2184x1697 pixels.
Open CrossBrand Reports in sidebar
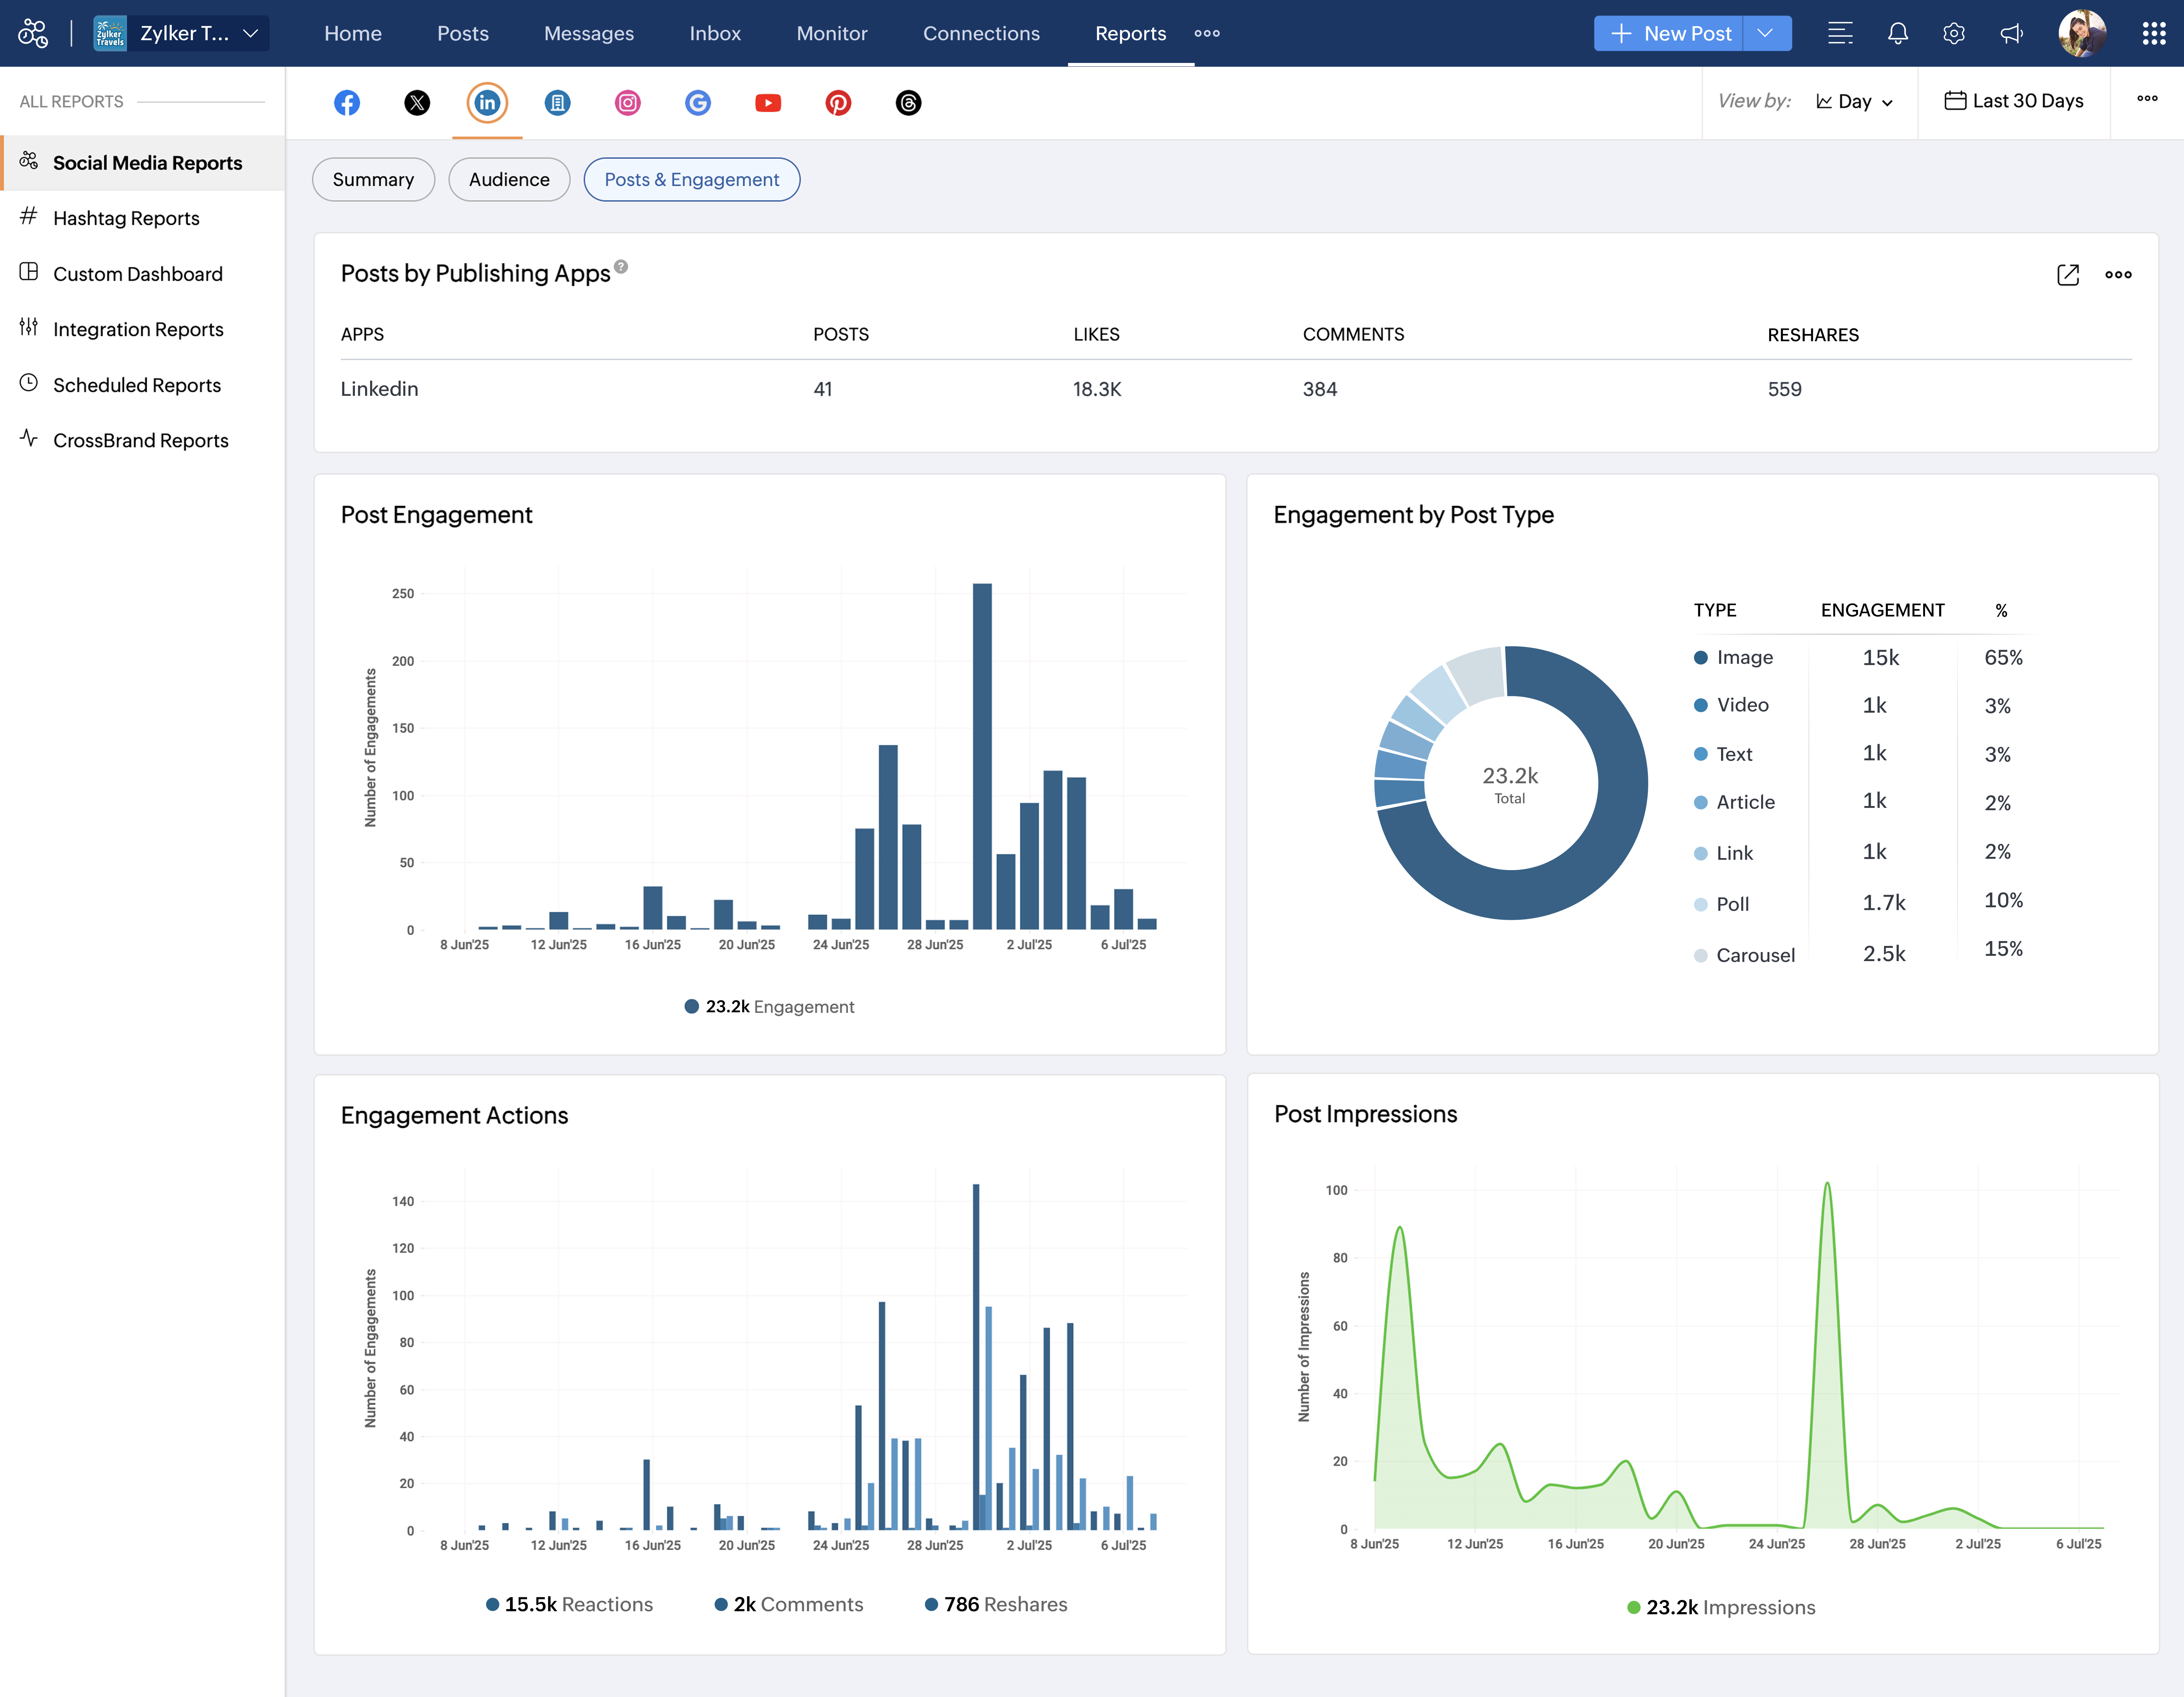pyautogui.click(x=143, y=440)
